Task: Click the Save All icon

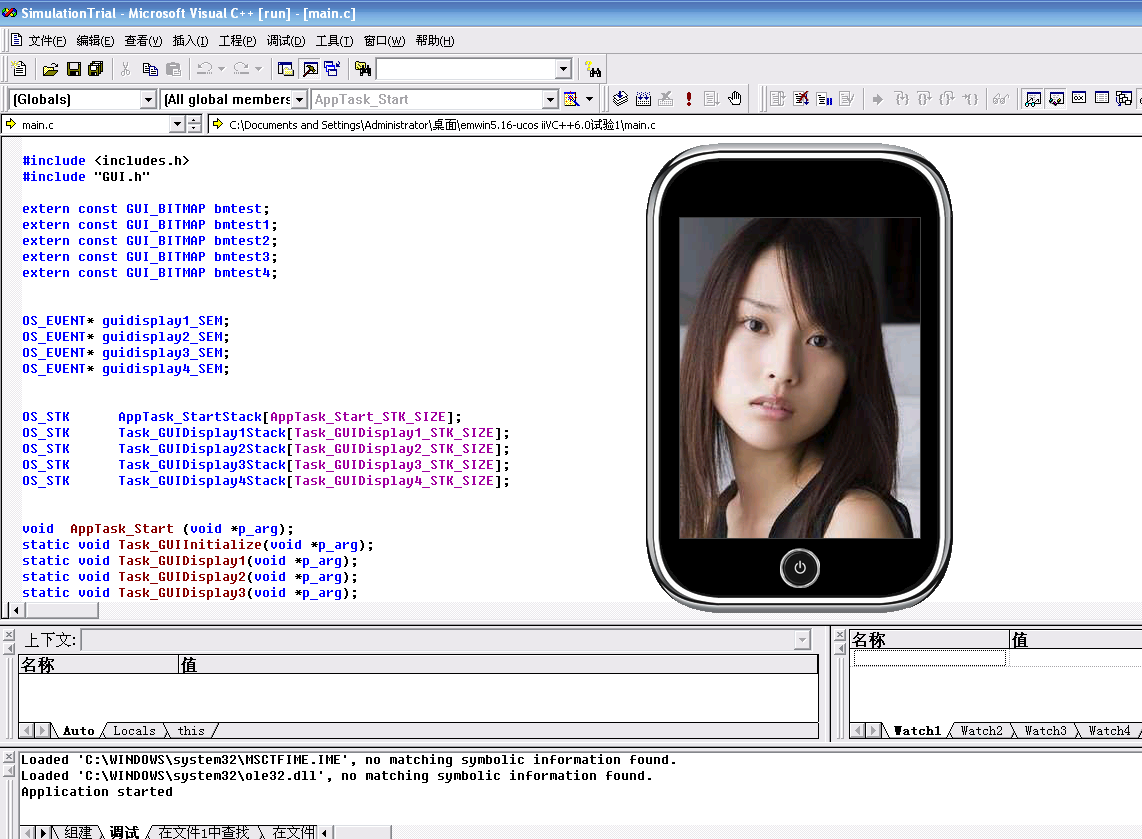Action: click(x=95, y=69)
